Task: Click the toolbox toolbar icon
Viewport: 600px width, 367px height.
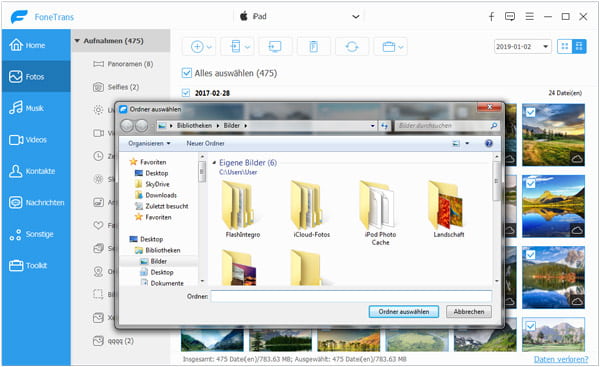Action: 388,47
